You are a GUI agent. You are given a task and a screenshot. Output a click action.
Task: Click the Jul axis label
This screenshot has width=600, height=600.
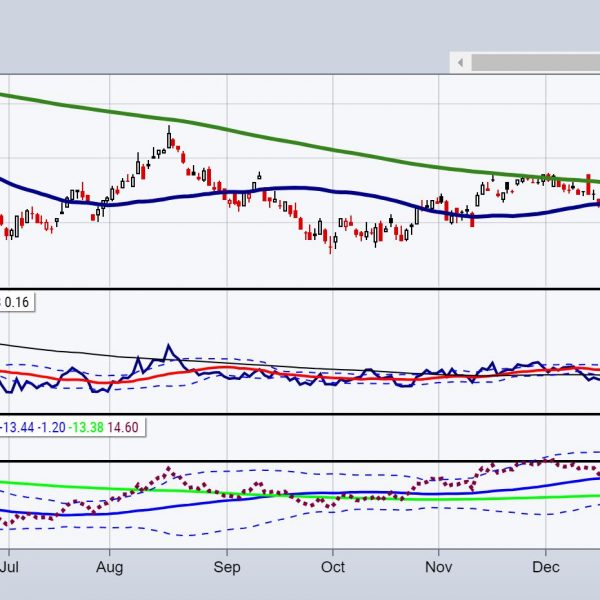pyautogui.click(x=9, y=567)
